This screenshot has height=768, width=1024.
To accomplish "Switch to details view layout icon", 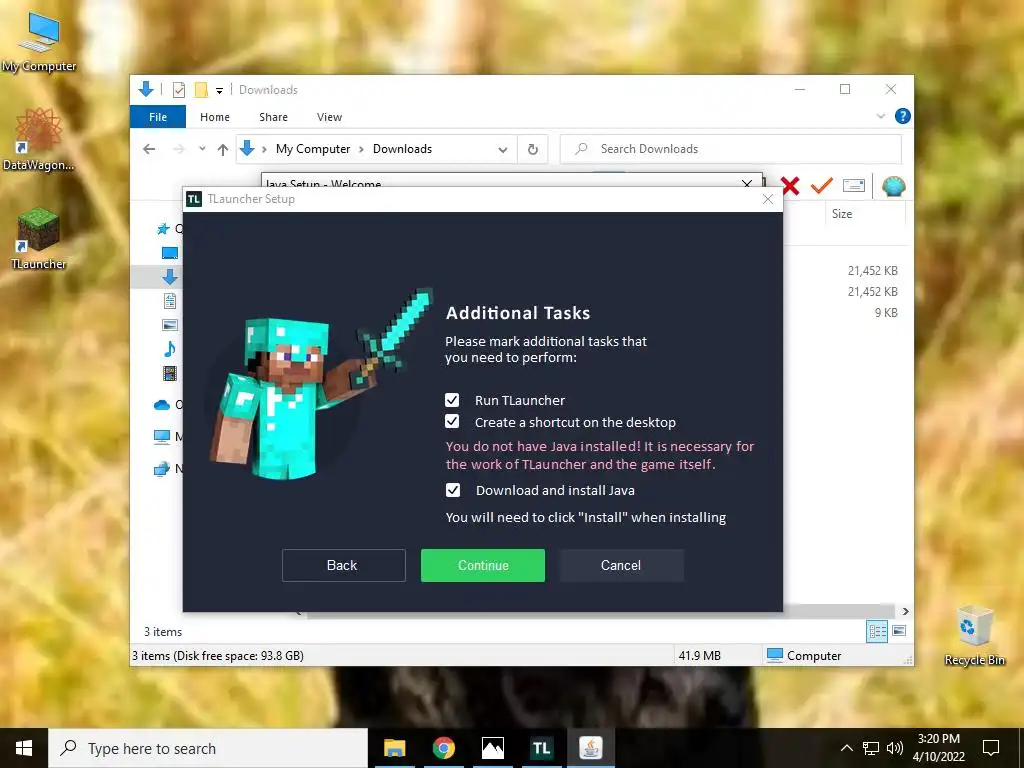I will pyautogui.click(x=877, y=631).
